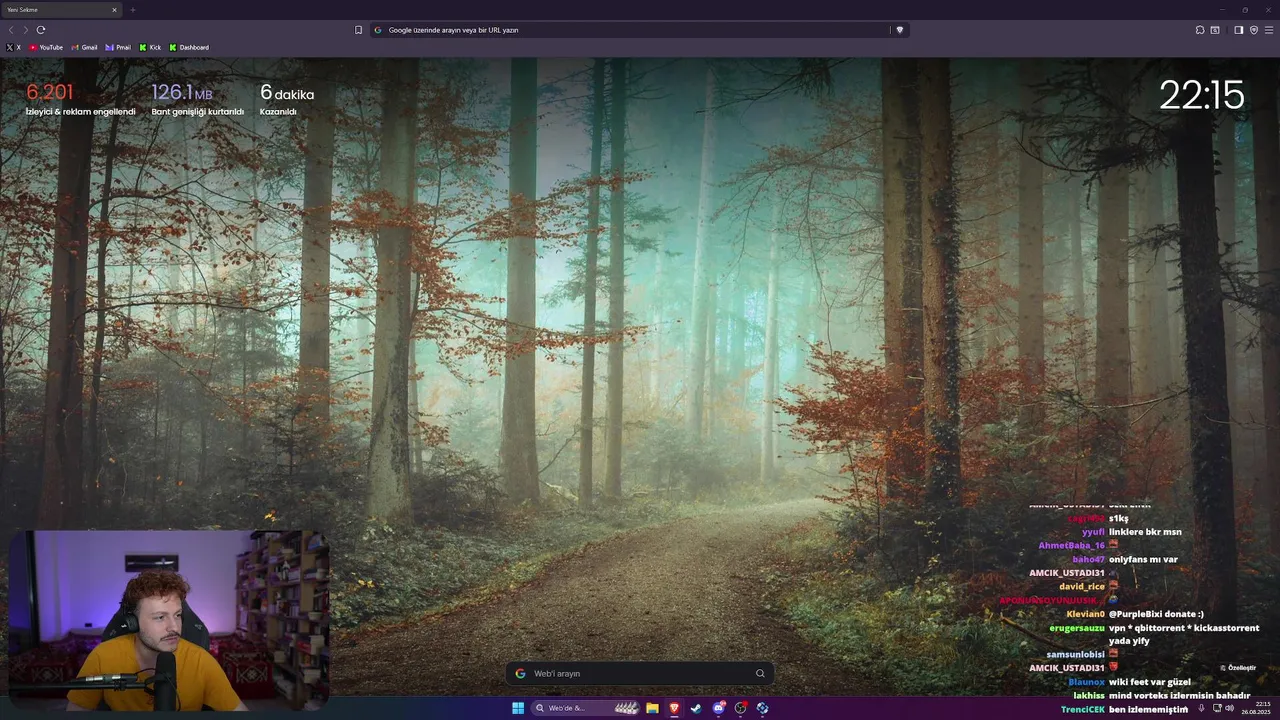The height and width of the screenshot is (720, 1280).
Task: Click chat message 'onlyfans mı var'
Action: tap(1143, 560)
